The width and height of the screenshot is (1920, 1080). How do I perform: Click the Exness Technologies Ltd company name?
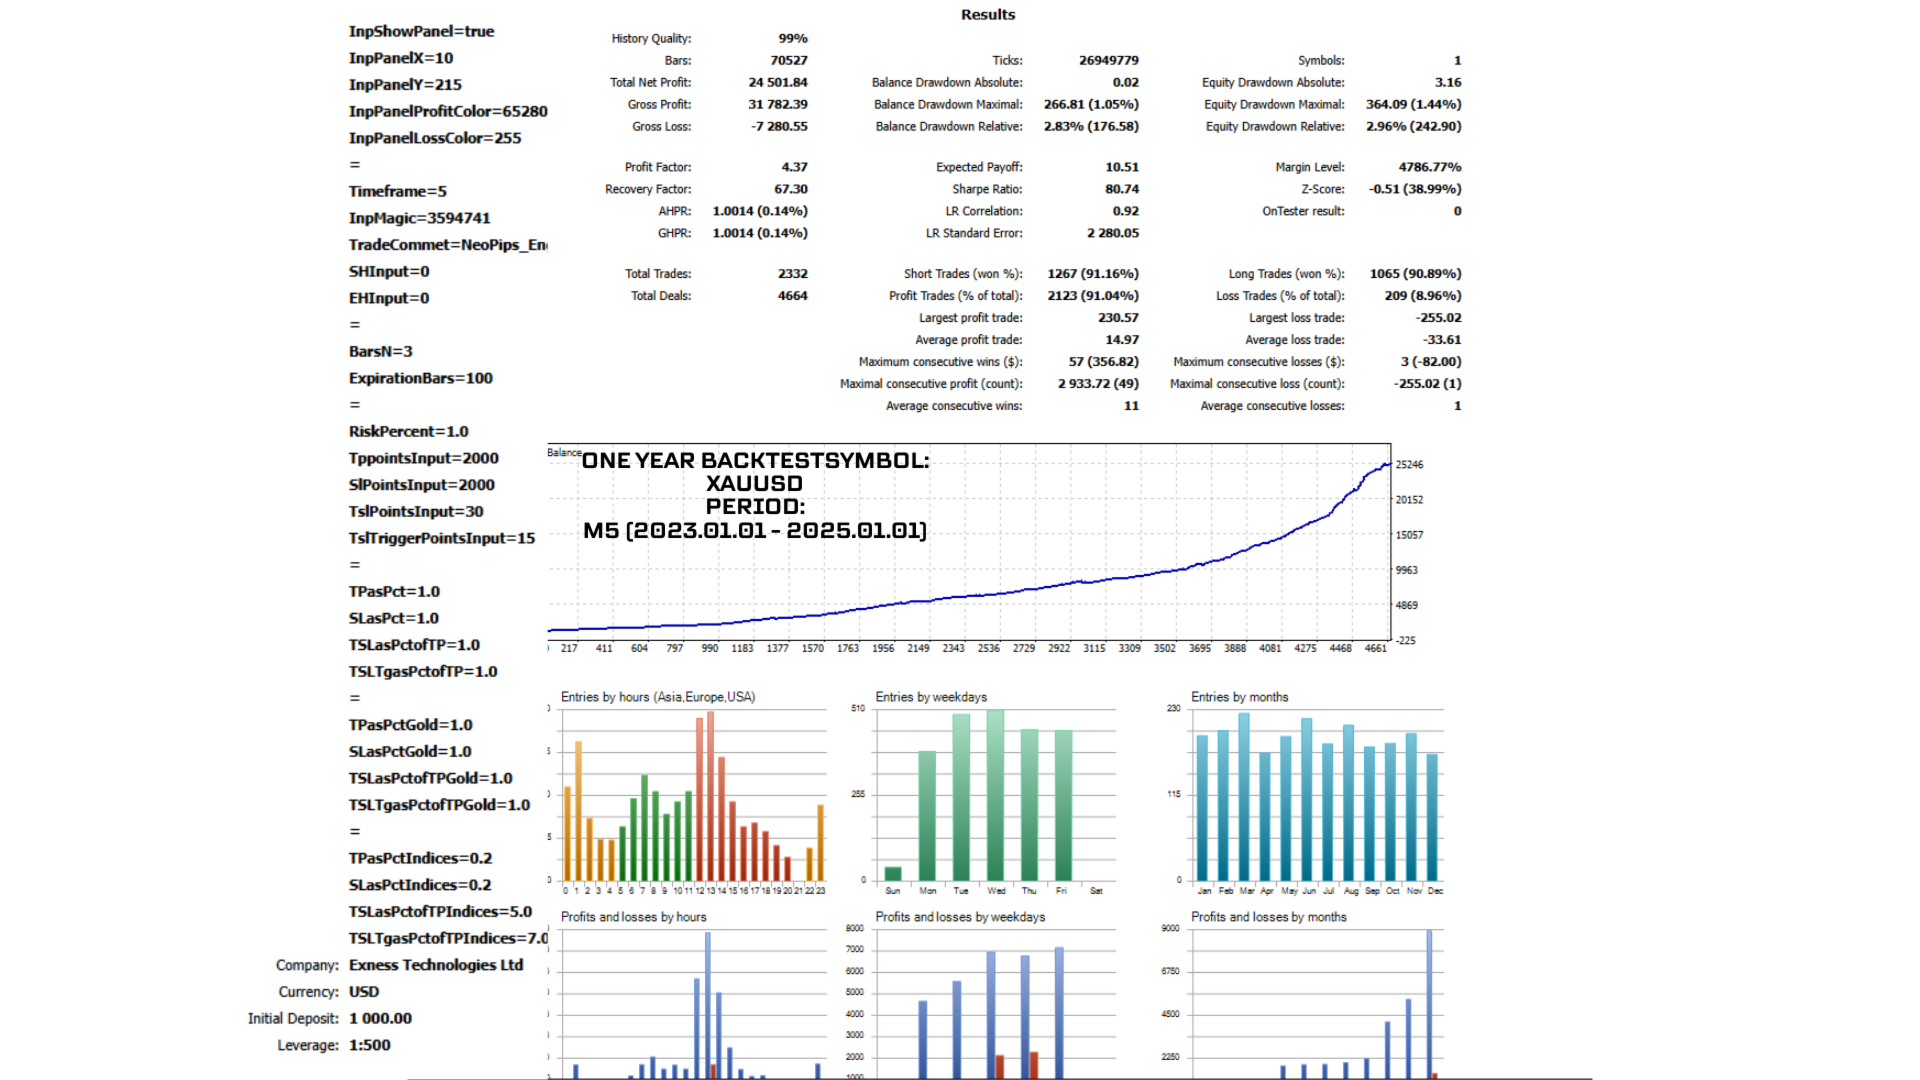click(435, 965)
